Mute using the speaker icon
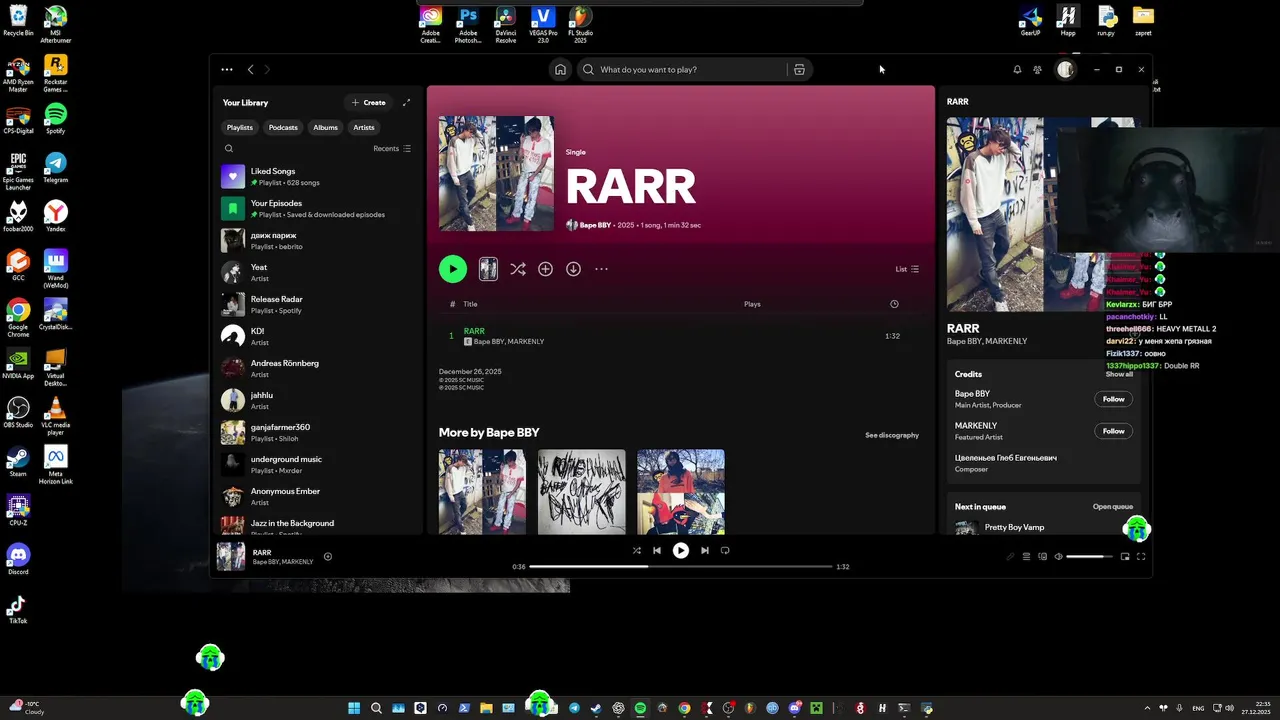Viewport: 1280px width, 720px height. 1059,556
